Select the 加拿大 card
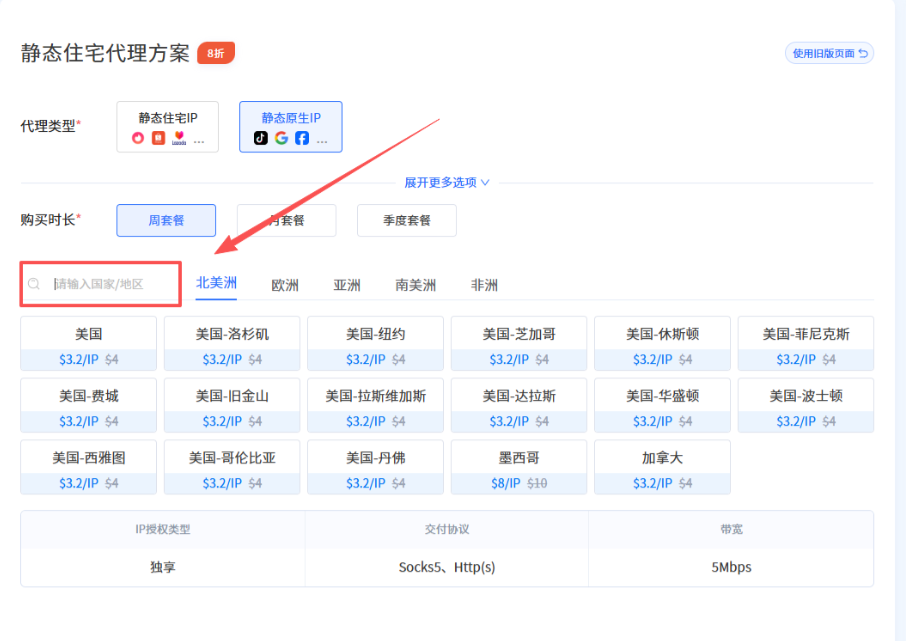906x641 pixels. click(x=662, y=467)
